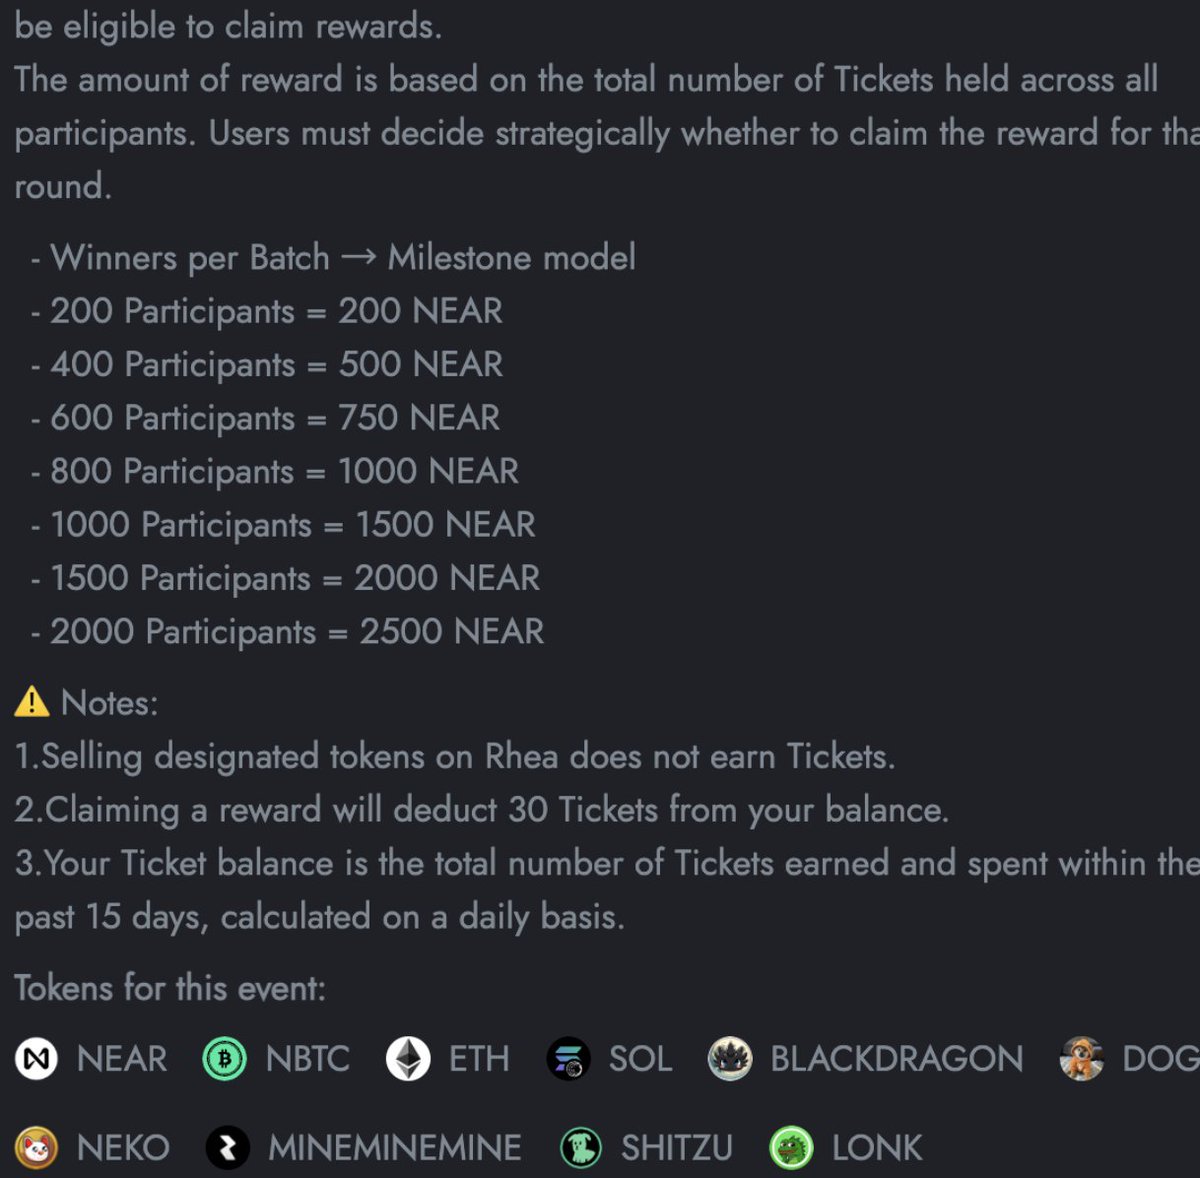The image size is (1200, 1178).
Task: Click the LONK frog icon
Action: [791, 1147]
